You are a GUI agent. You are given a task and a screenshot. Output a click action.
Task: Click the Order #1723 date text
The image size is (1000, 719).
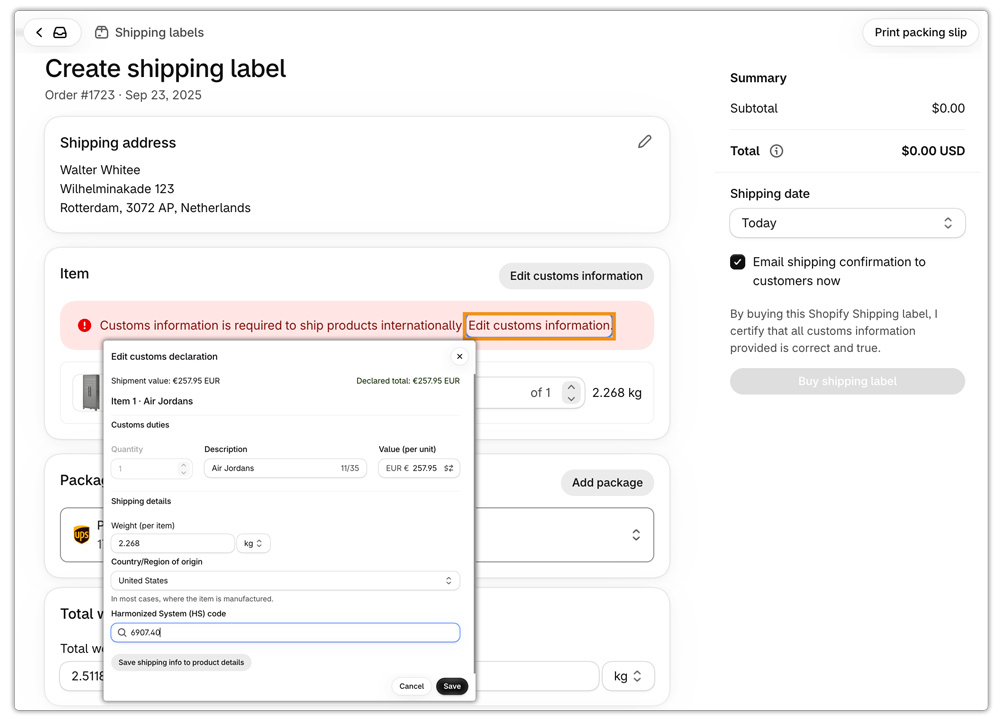click(123, 95)
